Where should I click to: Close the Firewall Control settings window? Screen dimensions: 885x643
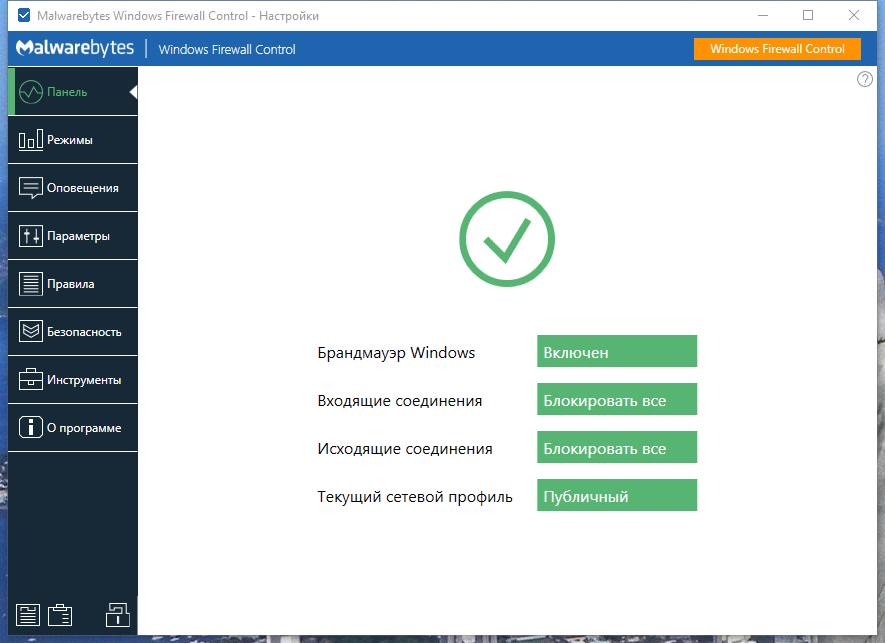point(854,15)
